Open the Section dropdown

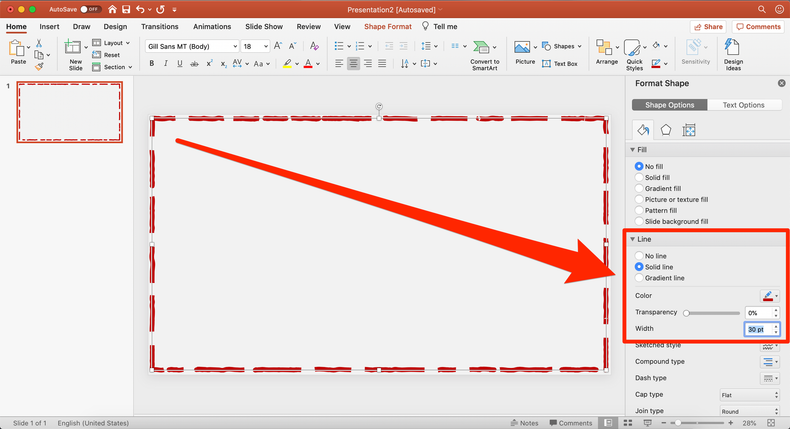[x=112, y=67]
